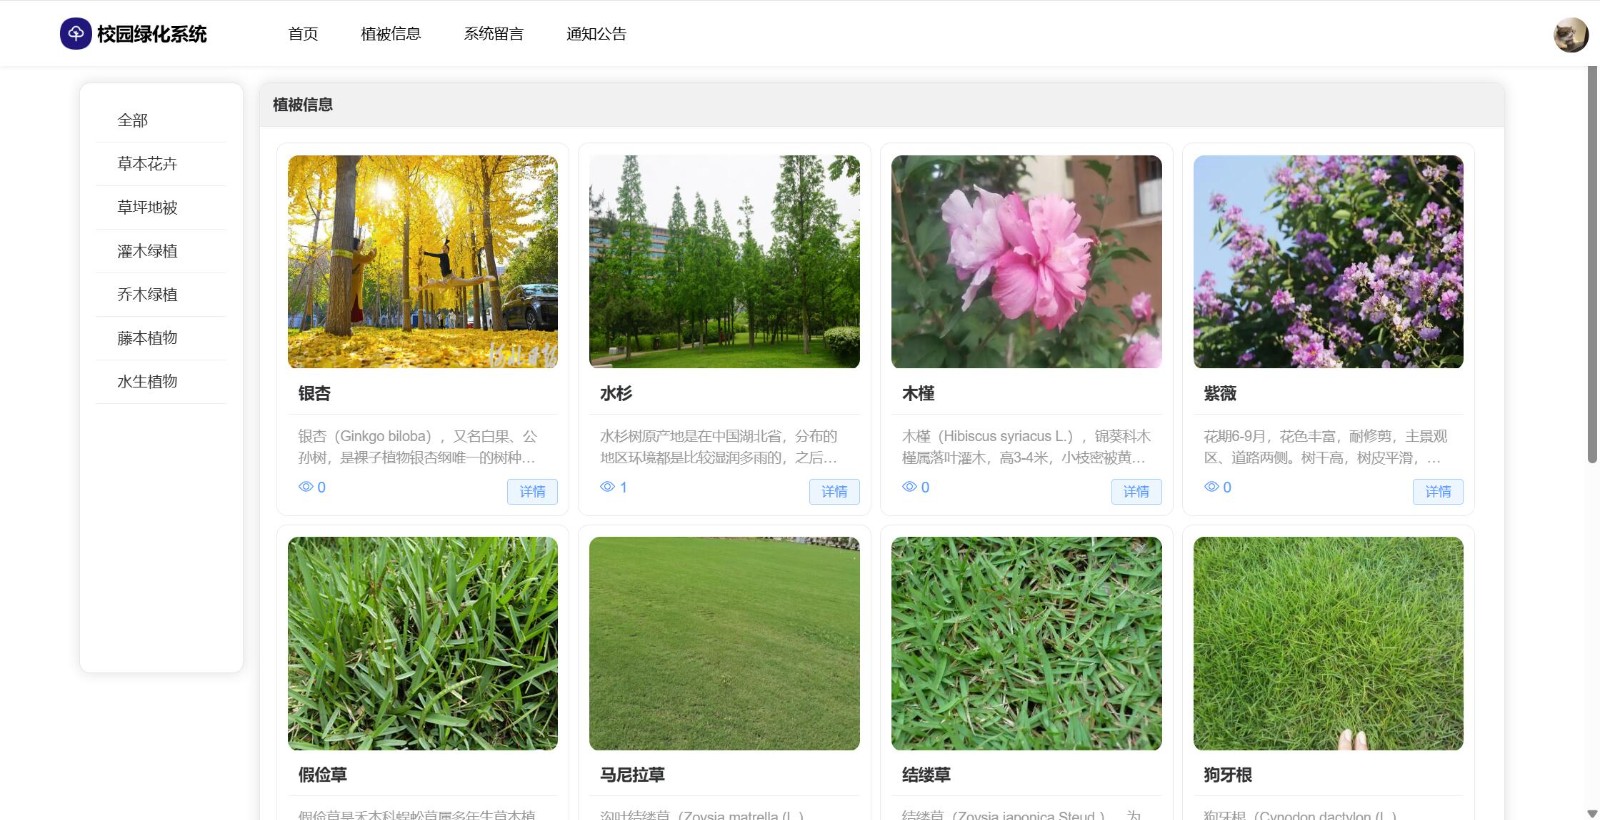This screenshot has height=820, width=1600.
Task: Click the eye view icon on 银杏 card
Action: point(306,487)
